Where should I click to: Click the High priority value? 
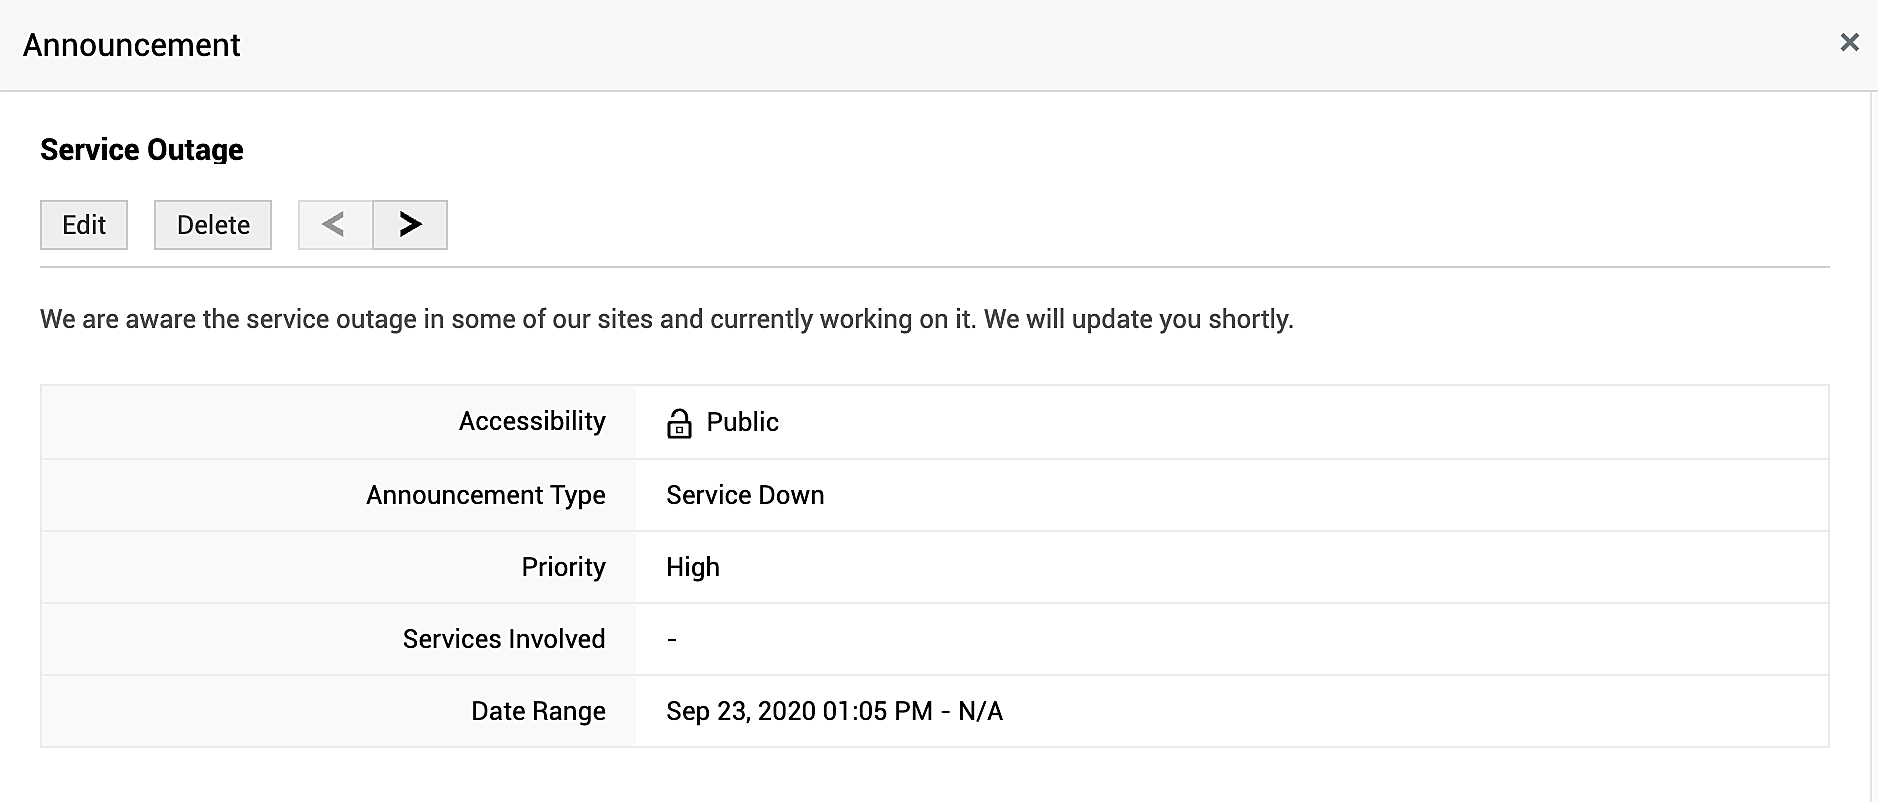pos(693,567)
